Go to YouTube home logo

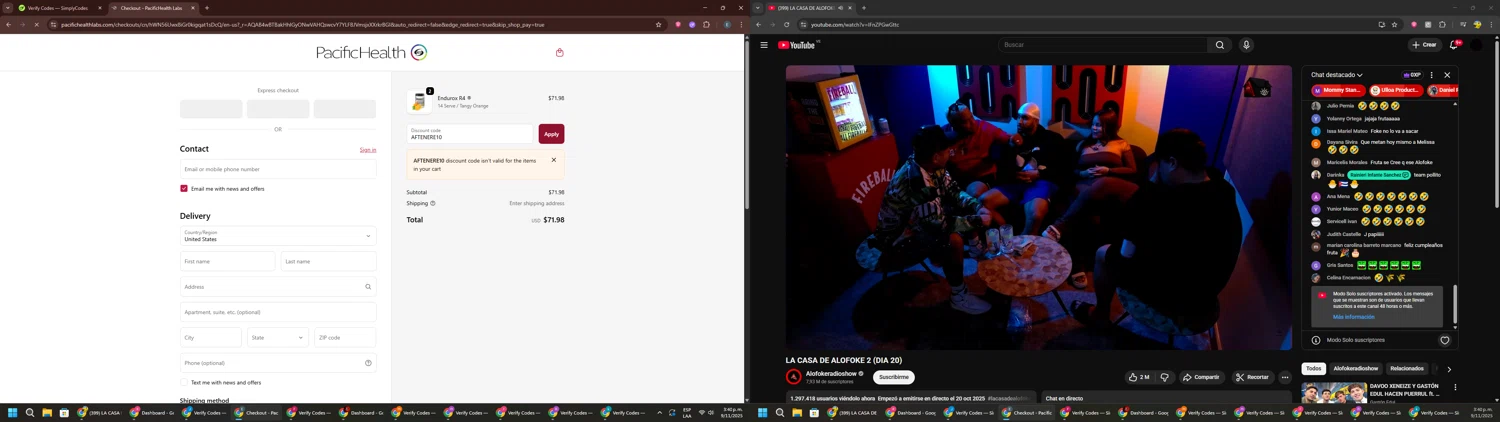(798, 45)
